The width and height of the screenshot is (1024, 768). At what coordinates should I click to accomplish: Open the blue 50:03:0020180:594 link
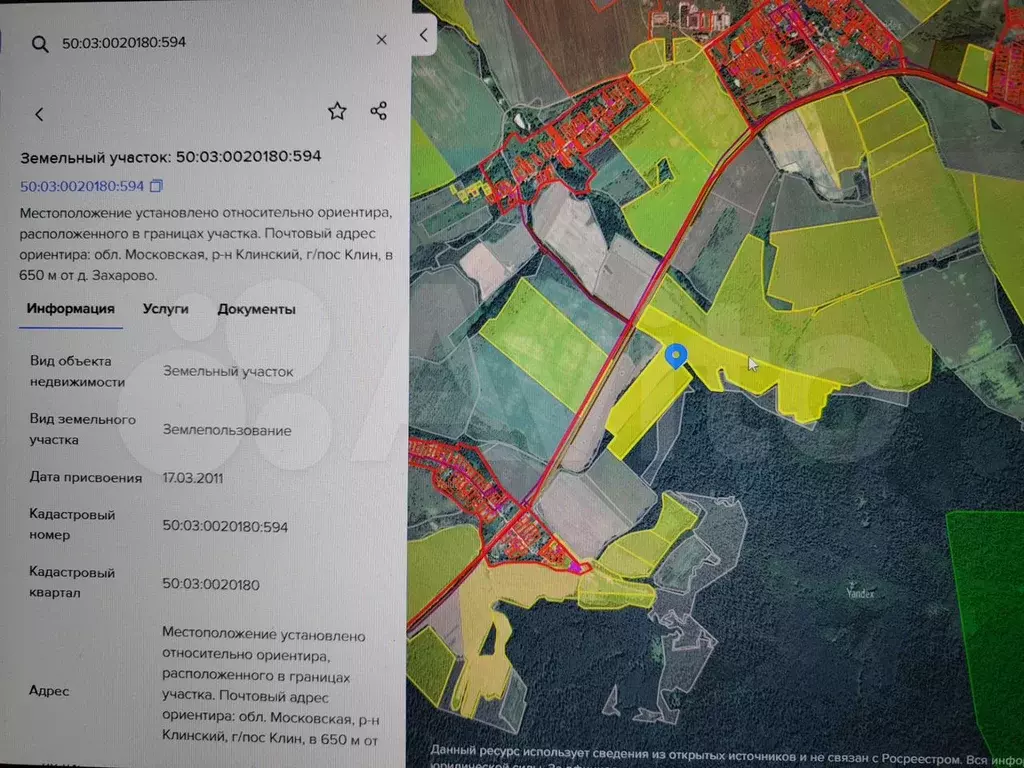pos(82,186)
